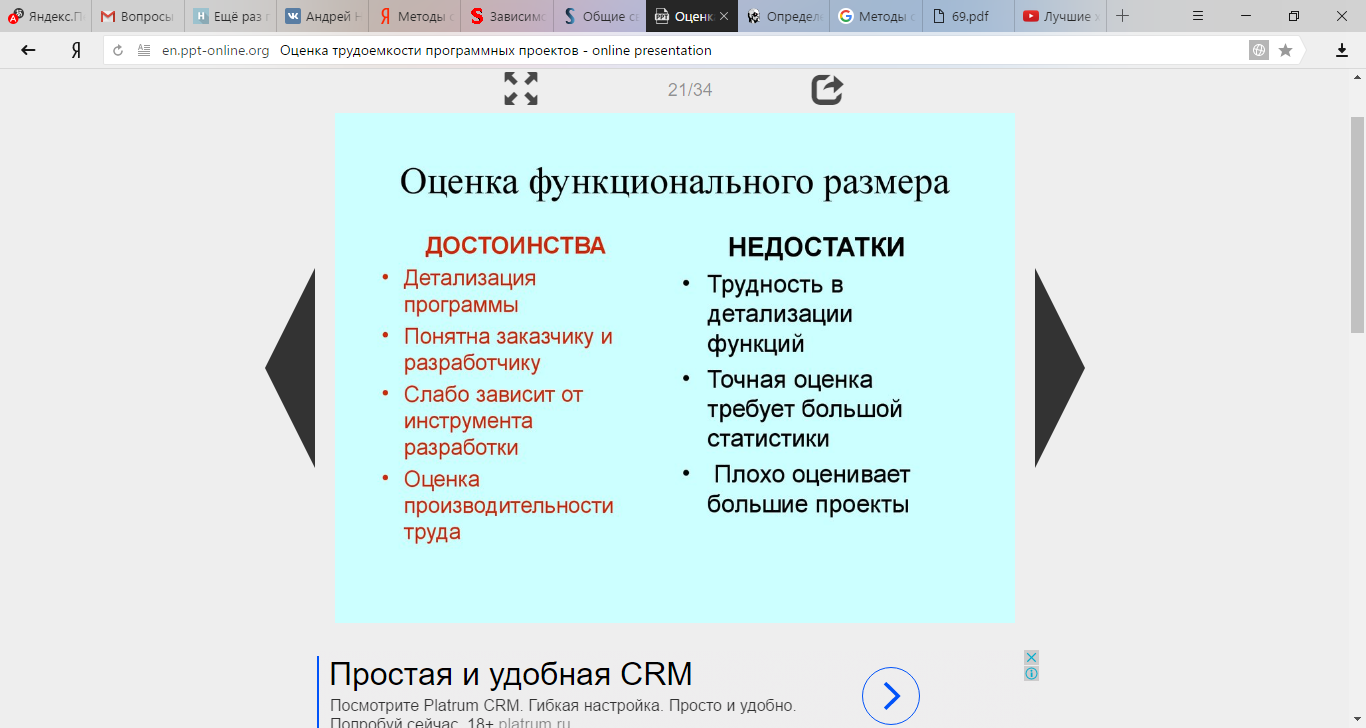This screenshot has height=728, width=1366.
Task: Click the Слабо зависит от инструмента bullet
Action: coord(493,421)
